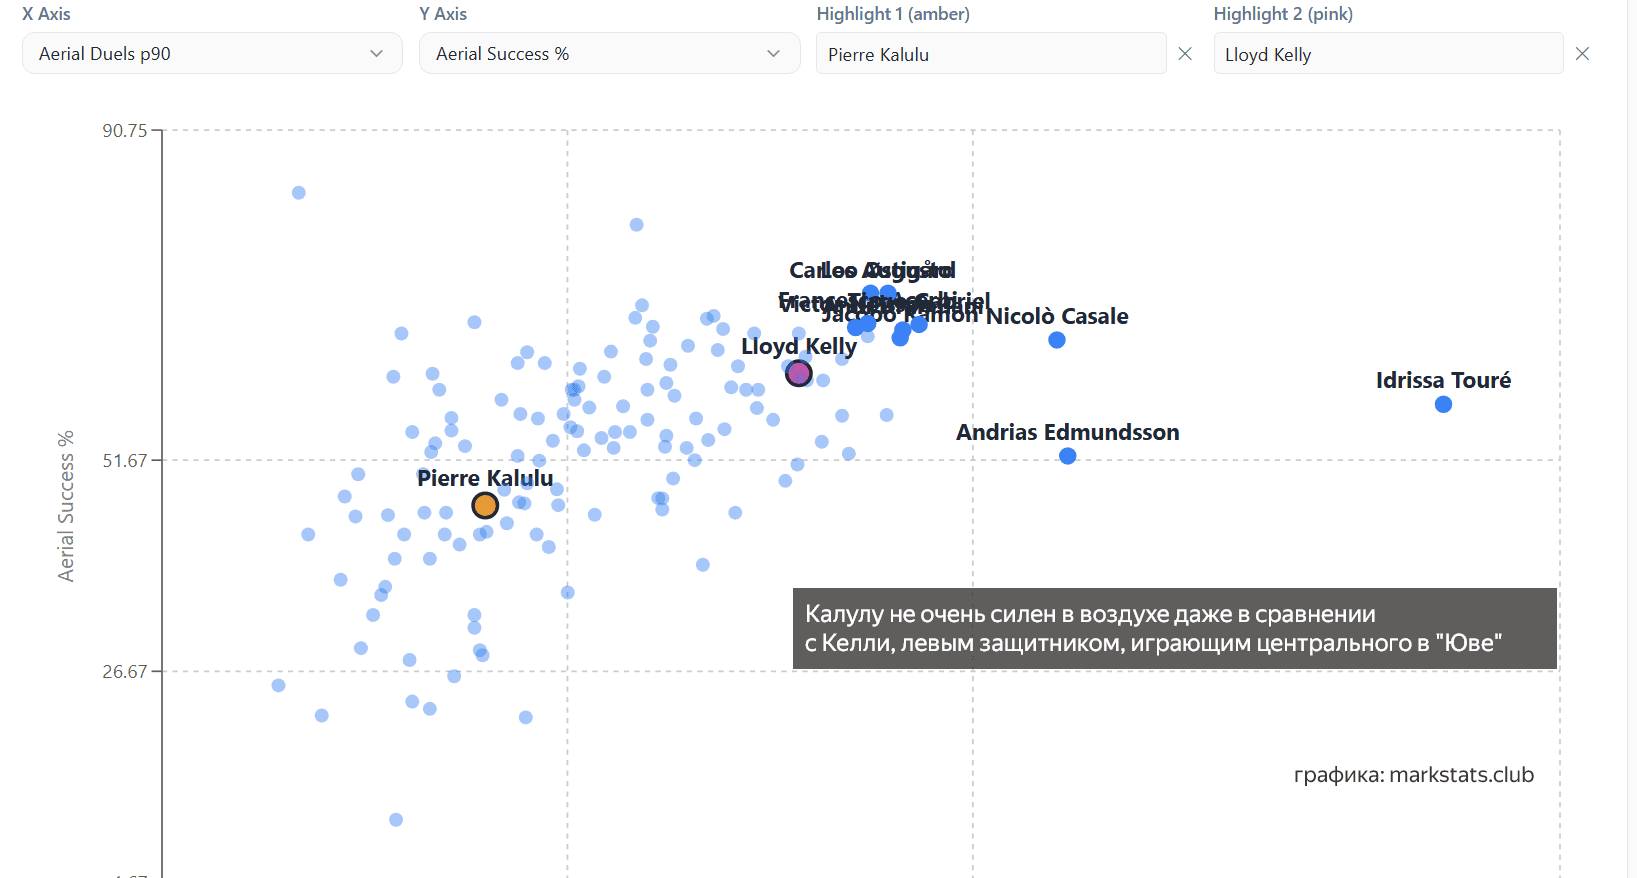Open the Y Axis Aerial Success % dropdown
Viewport: 1637px width, 878px height.
[608, 54]
